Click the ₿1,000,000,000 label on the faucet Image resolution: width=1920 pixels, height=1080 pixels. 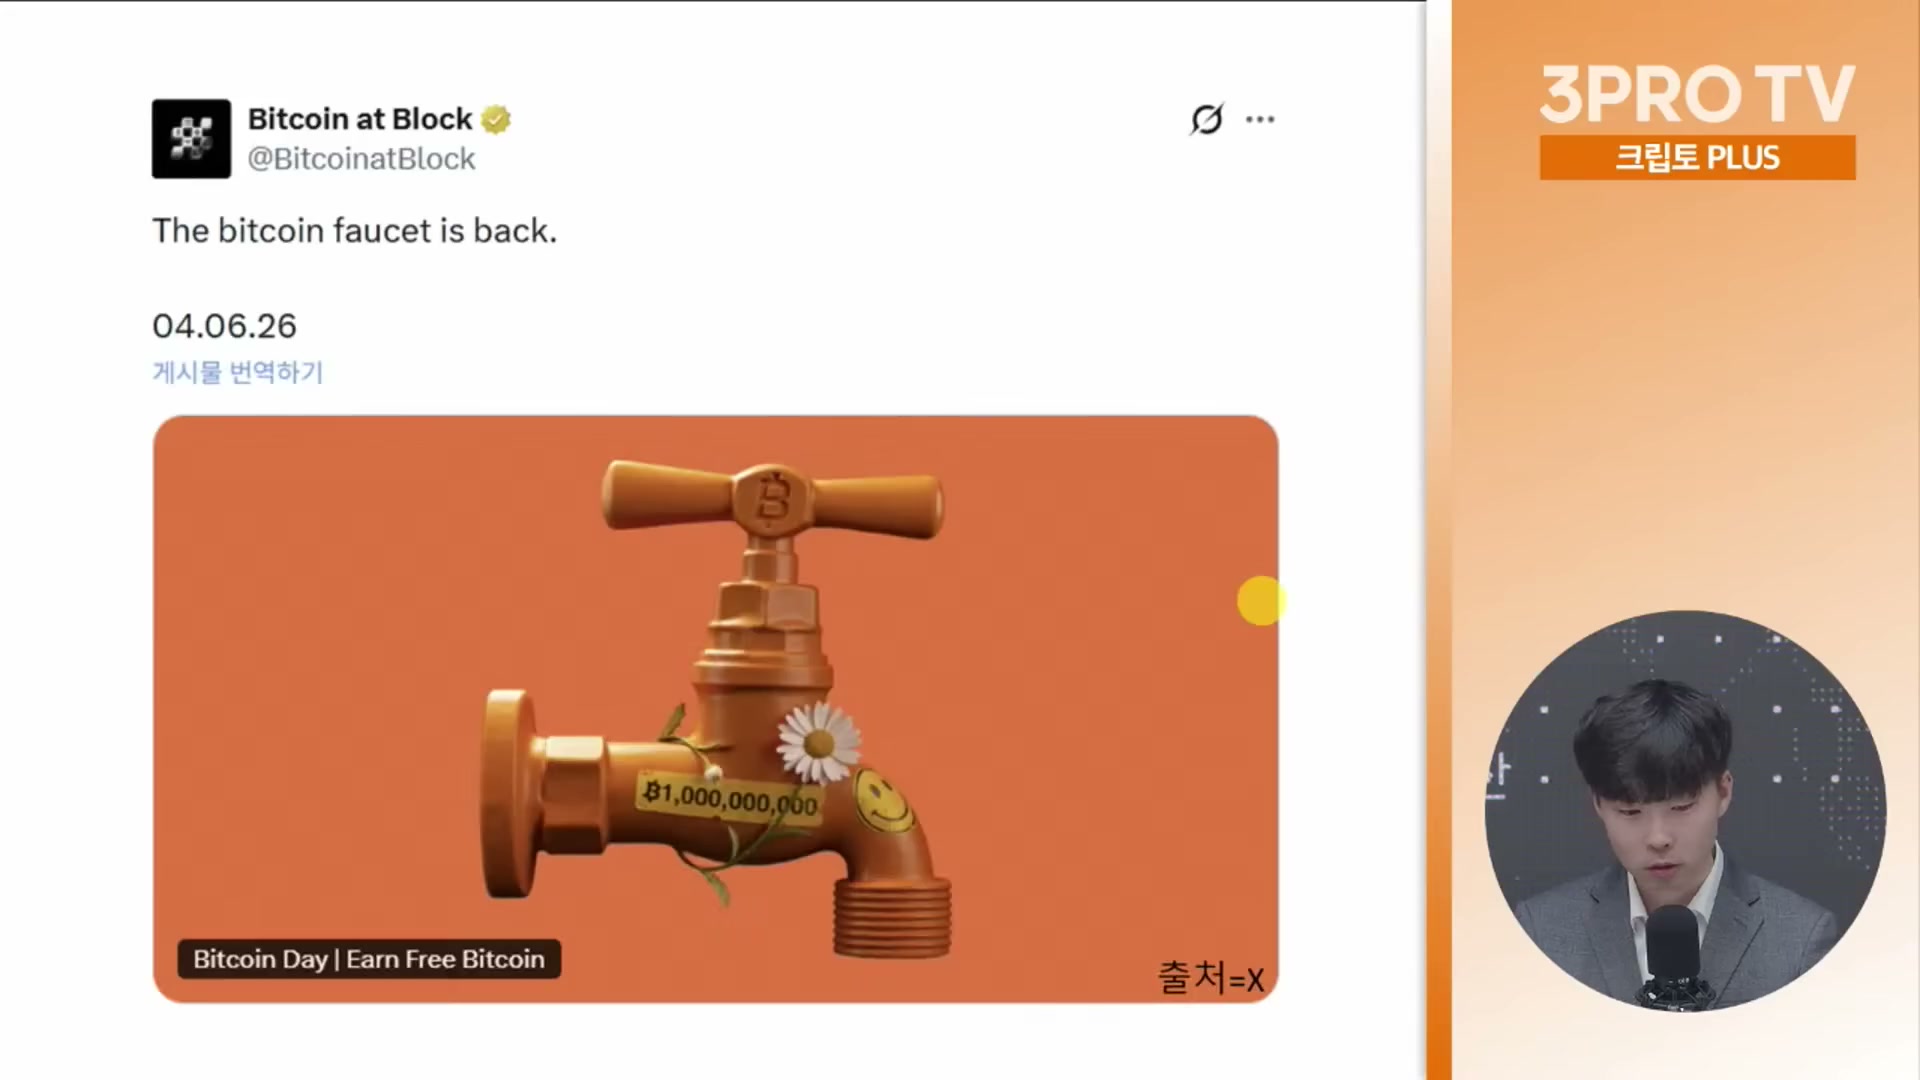click(x=730, y=799)
